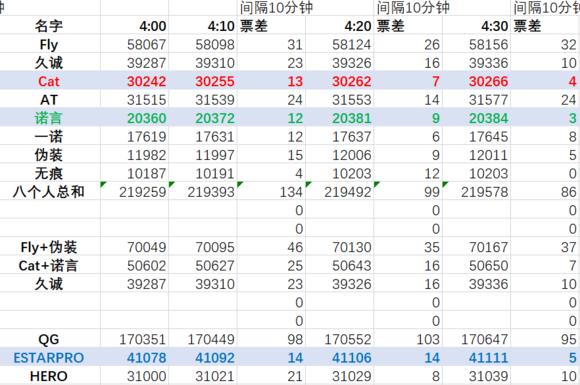Click cell with value 17645
The height and width of the screenshot is (385, 580).
(x=476, y=136)
